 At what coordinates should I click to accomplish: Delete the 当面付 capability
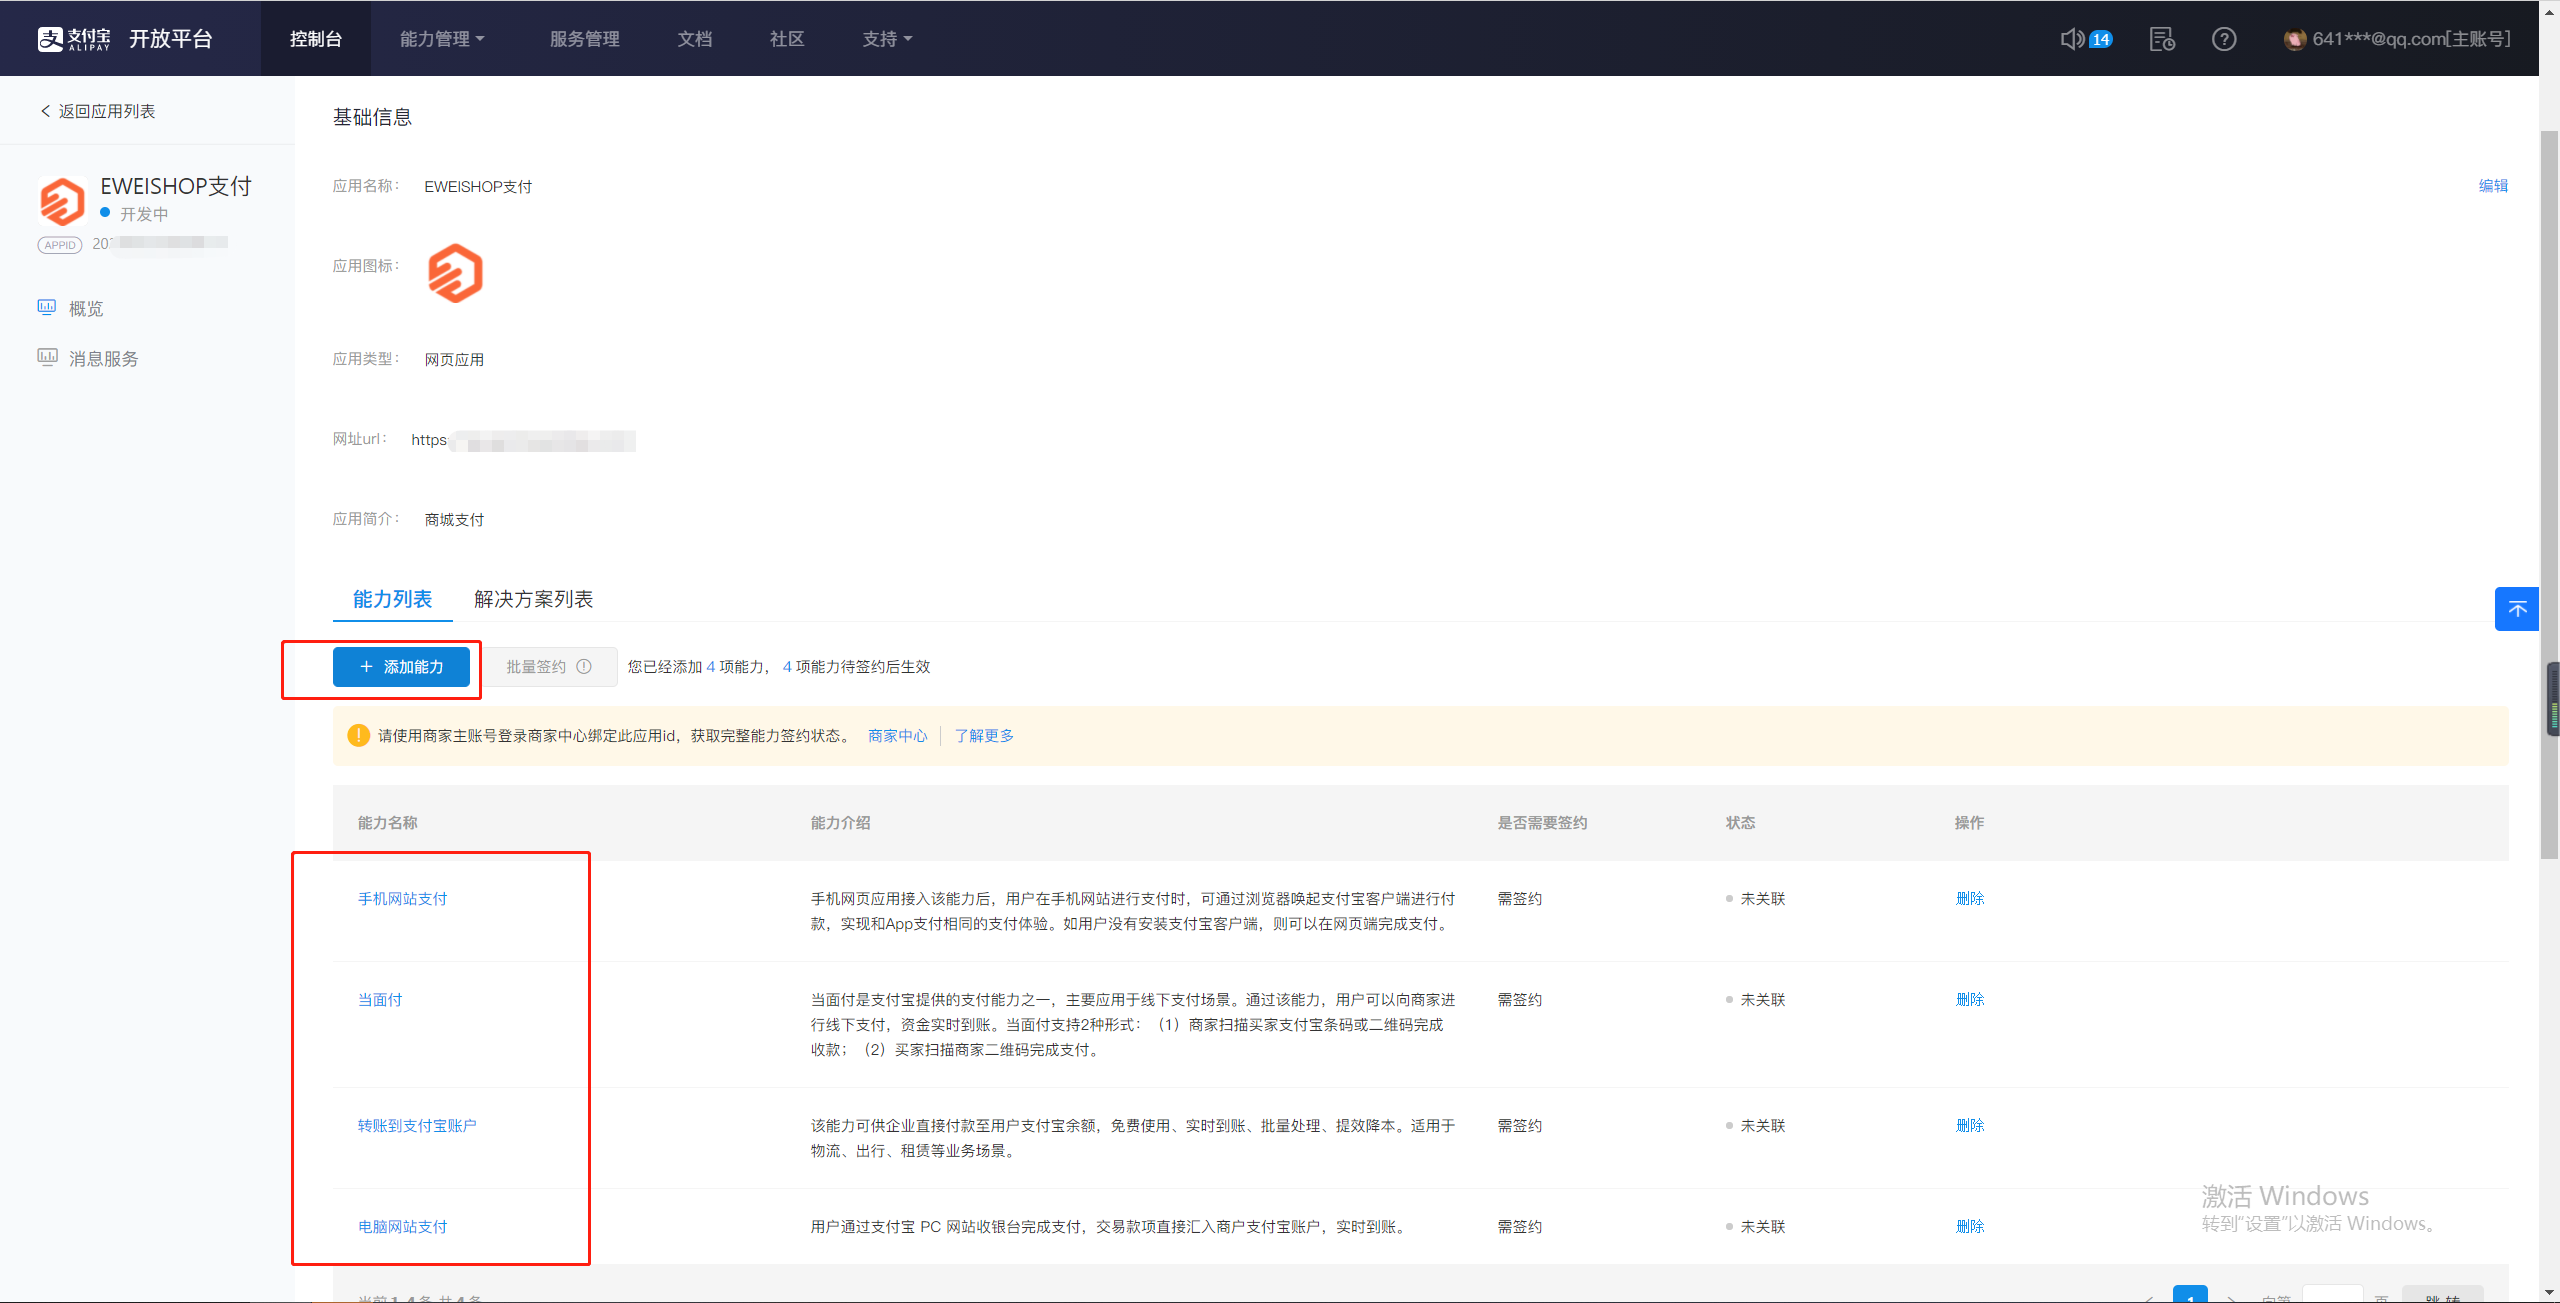pos(1970,1000)
